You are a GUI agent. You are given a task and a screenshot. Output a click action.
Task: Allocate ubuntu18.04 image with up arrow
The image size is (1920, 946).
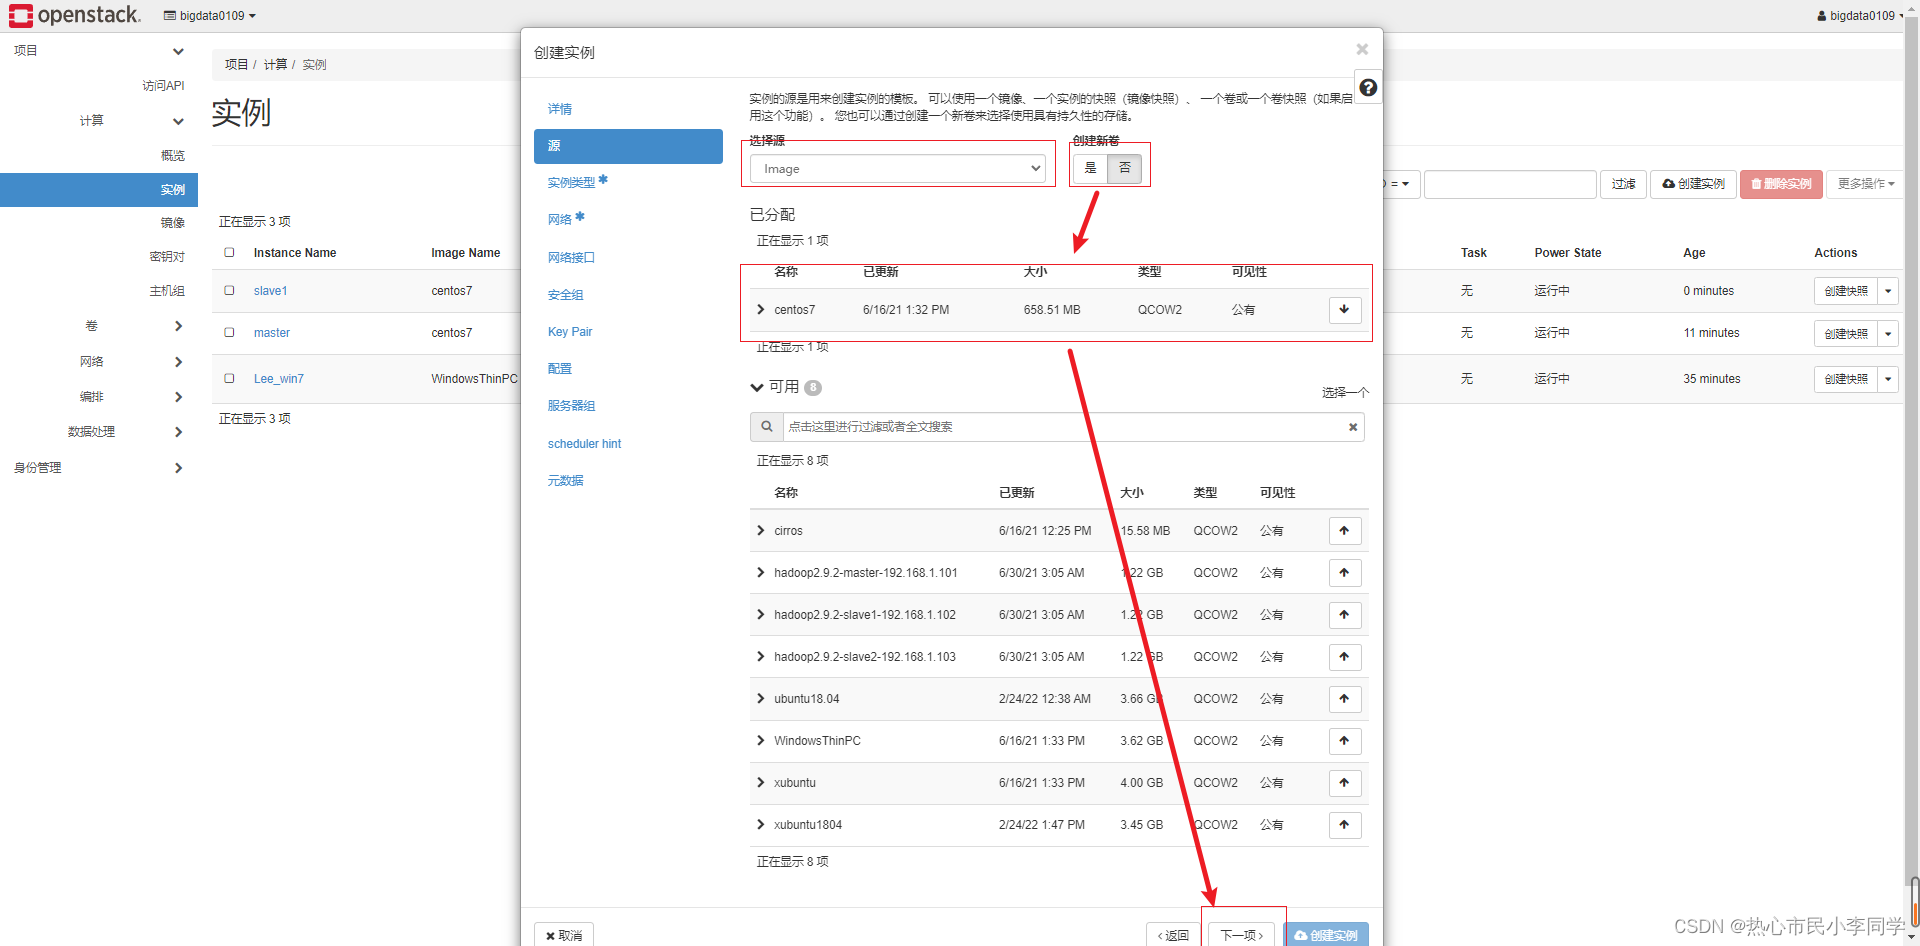tap(1345, 699)
